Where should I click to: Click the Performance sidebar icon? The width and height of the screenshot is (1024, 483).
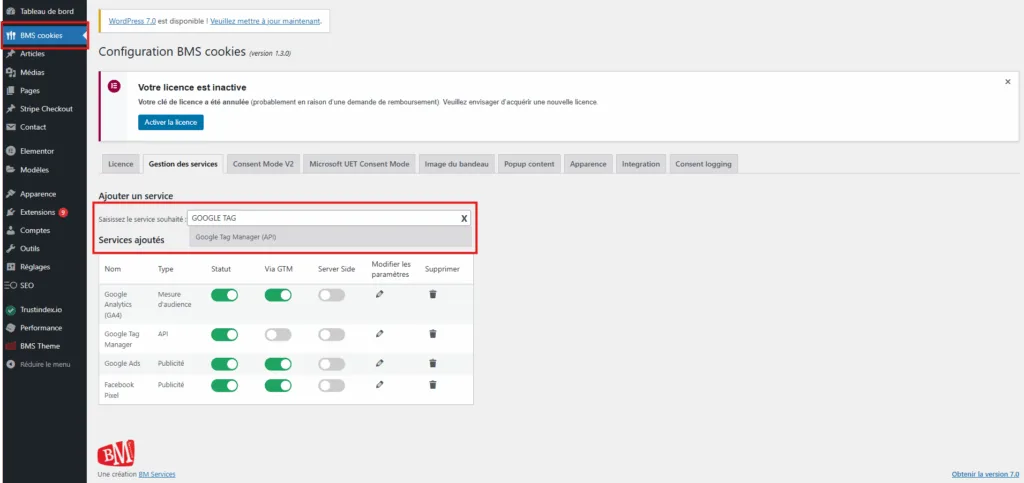[x=10, y=328]
